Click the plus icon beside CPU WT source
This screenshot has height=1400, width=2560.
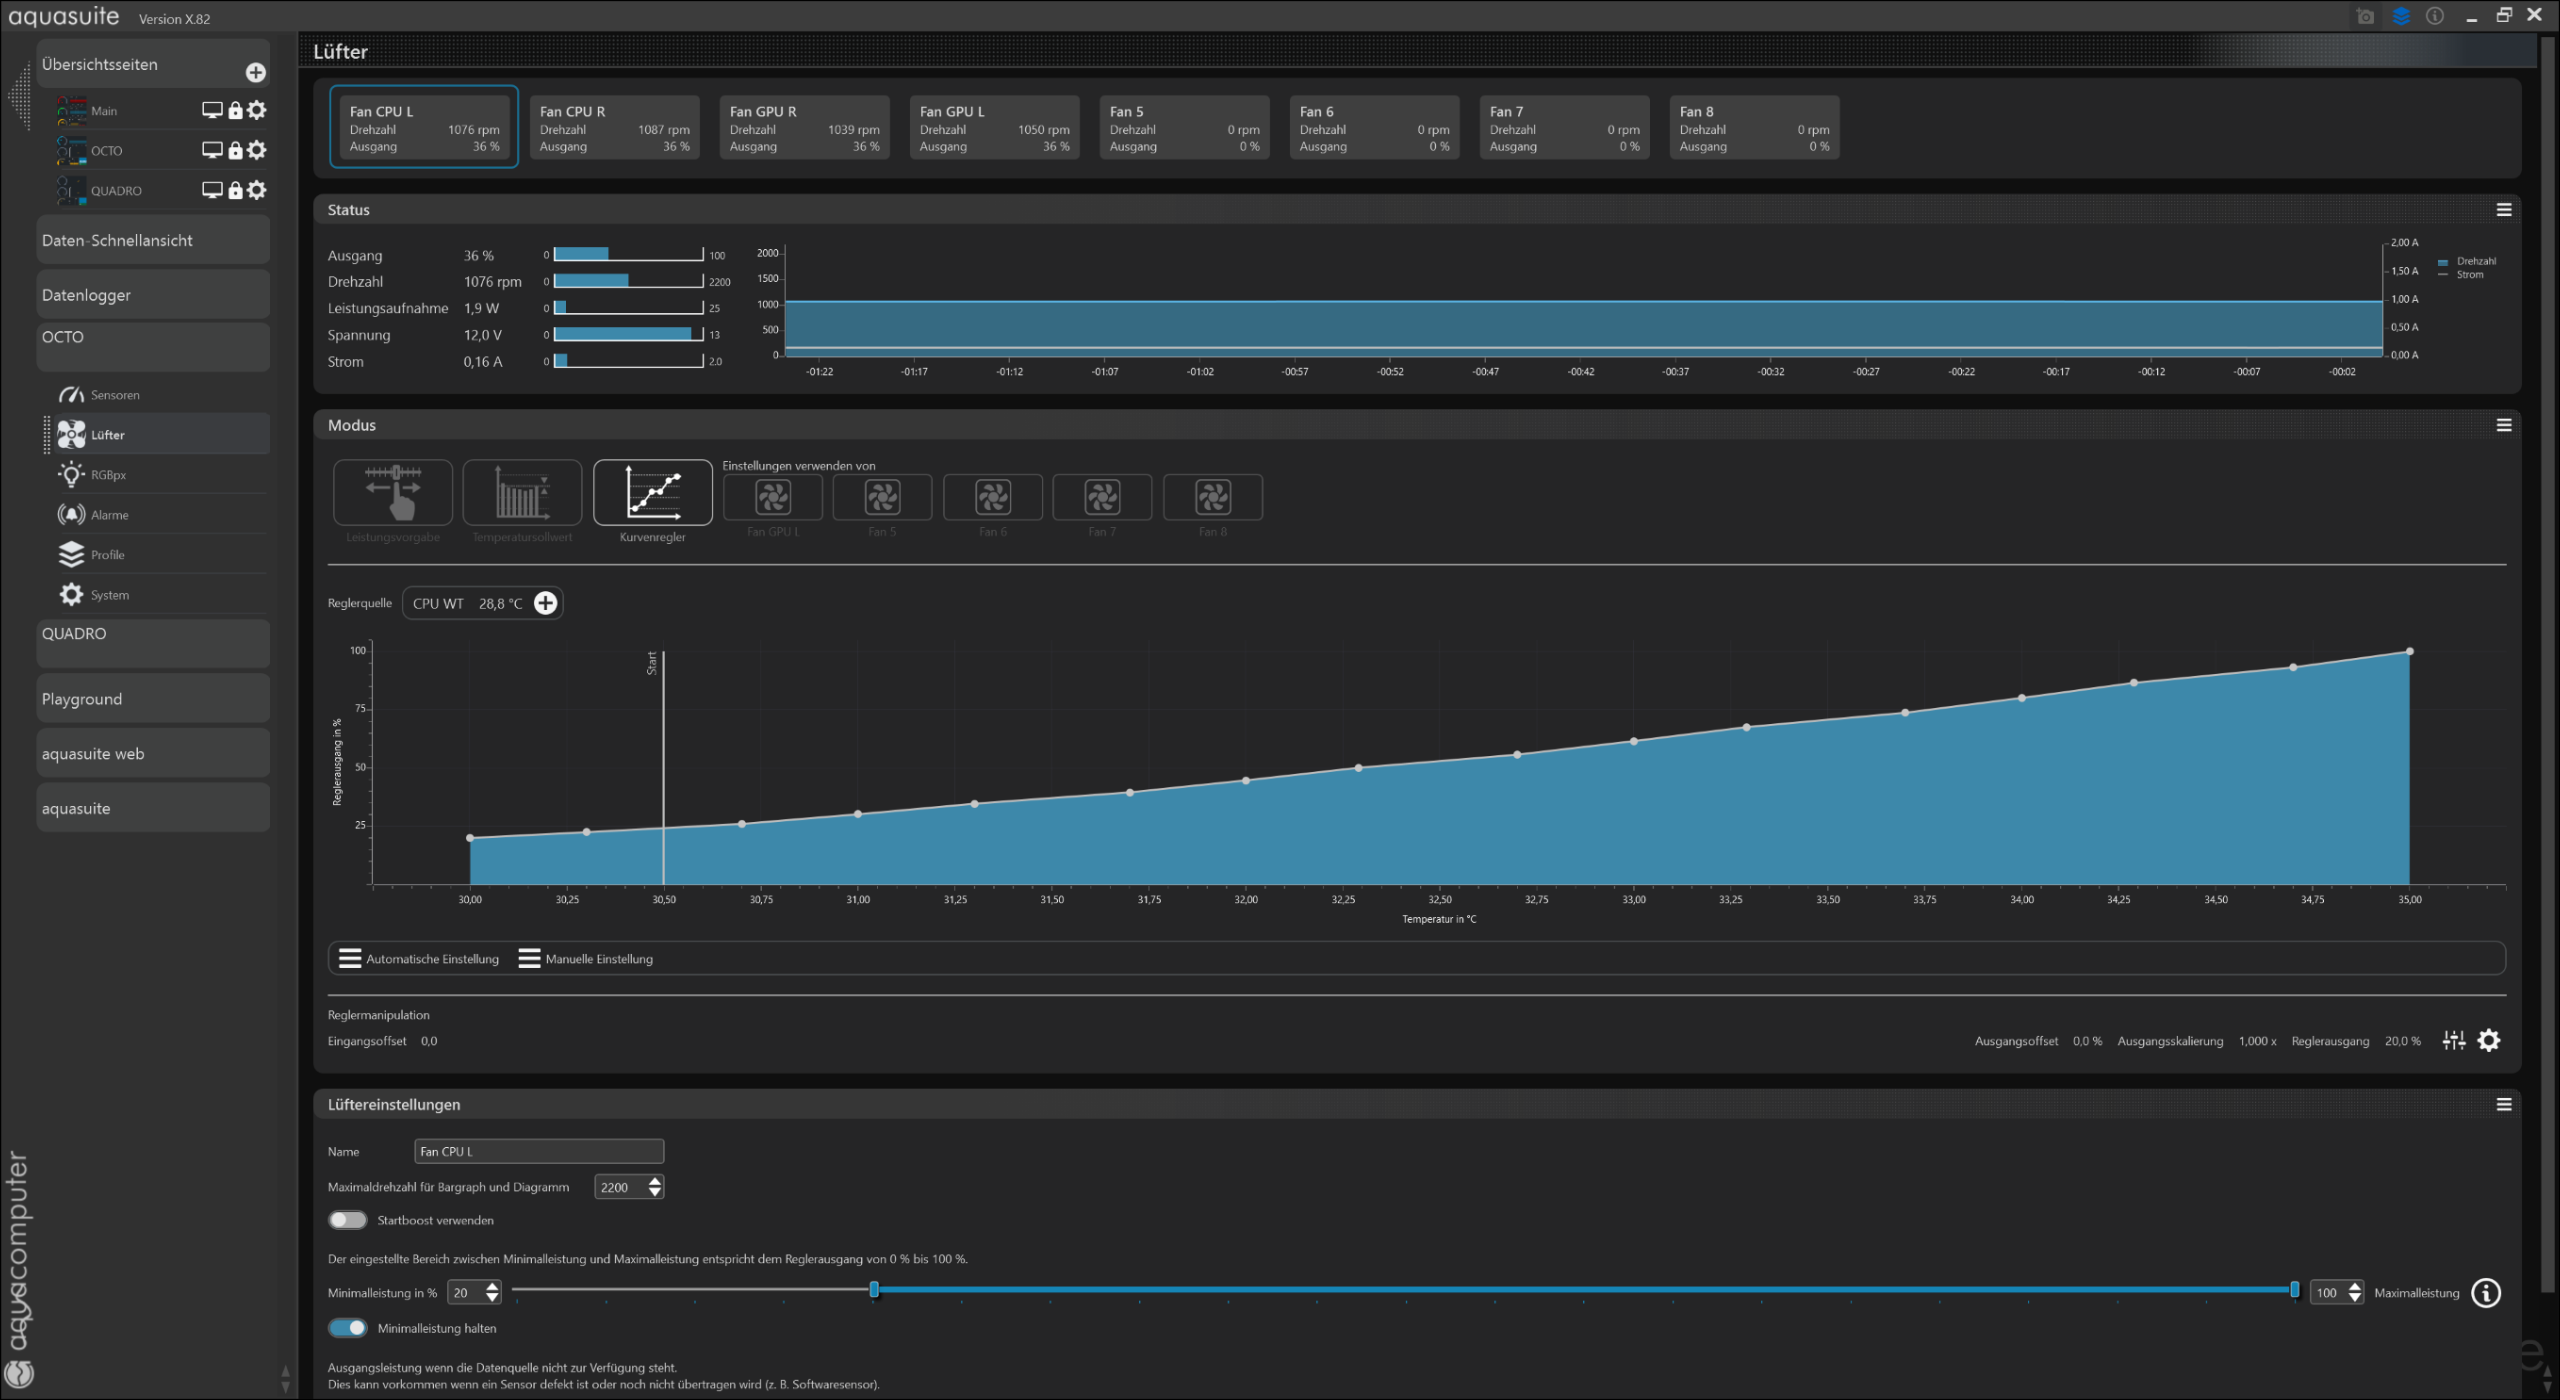coord(545,603)
